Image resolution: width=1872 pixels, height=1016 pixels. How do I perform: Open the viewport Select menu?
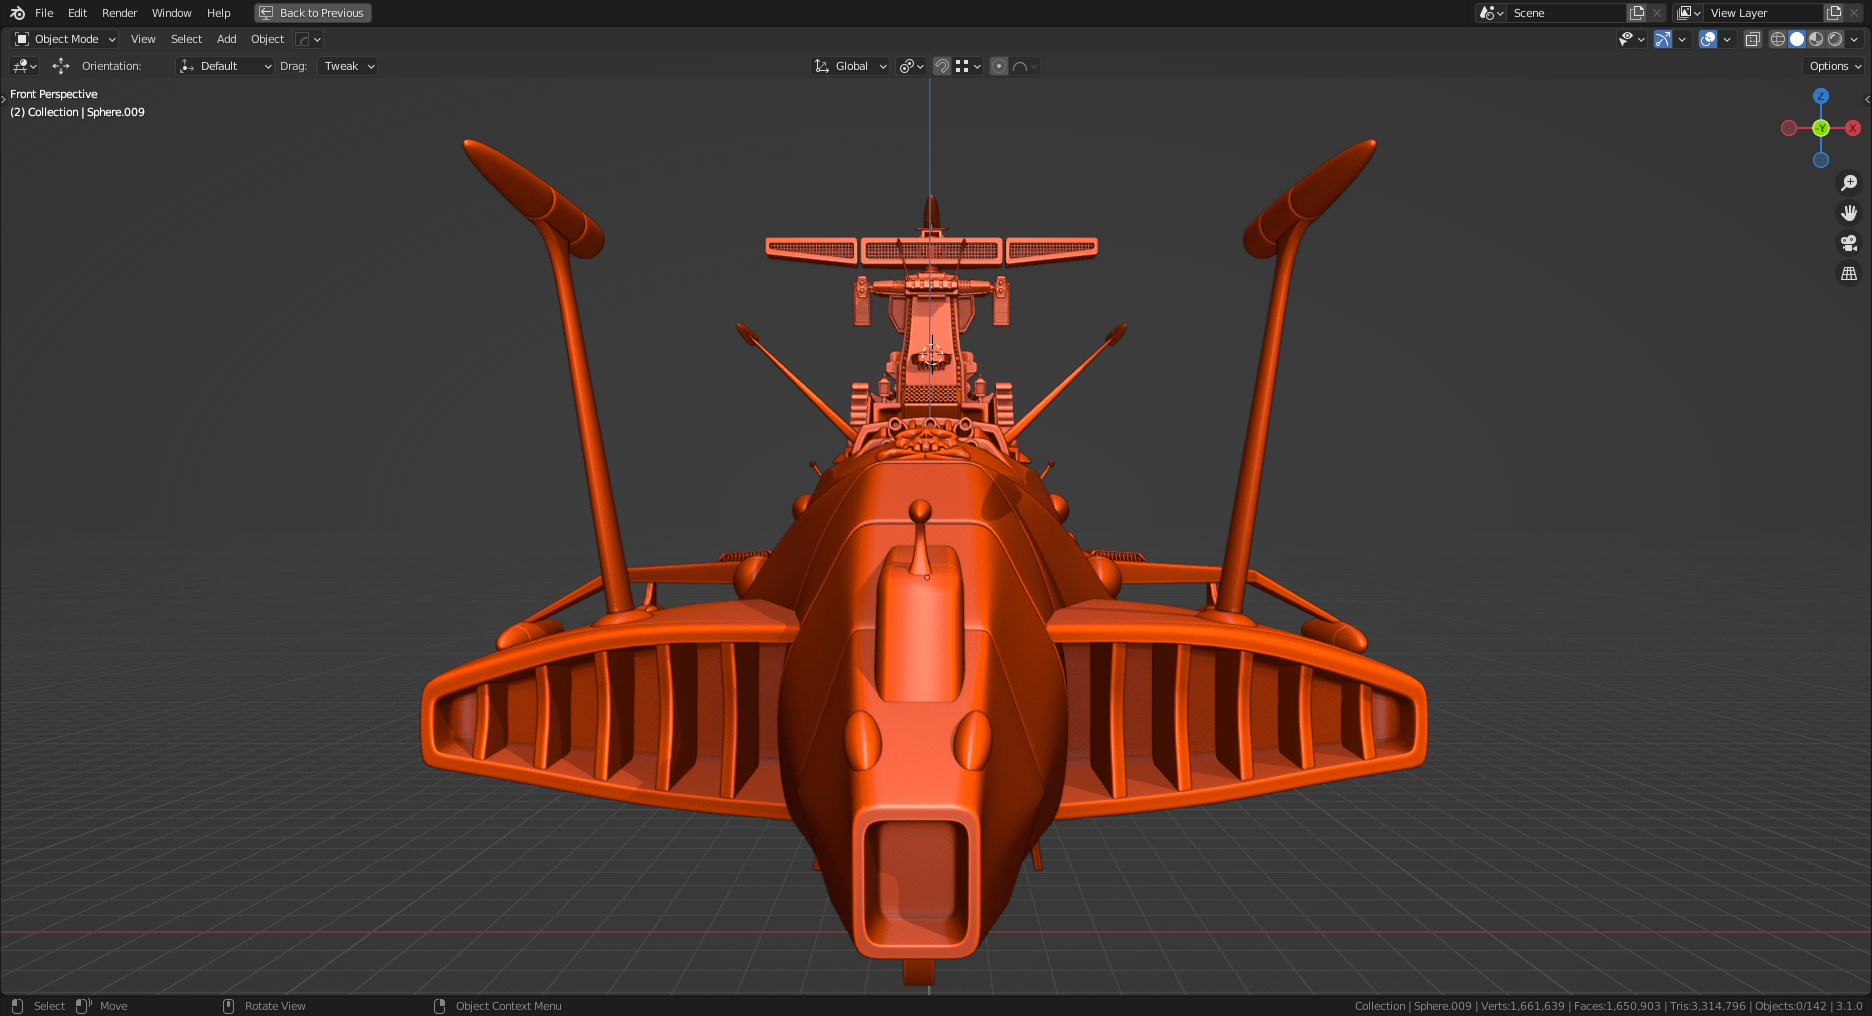point(186,39)
